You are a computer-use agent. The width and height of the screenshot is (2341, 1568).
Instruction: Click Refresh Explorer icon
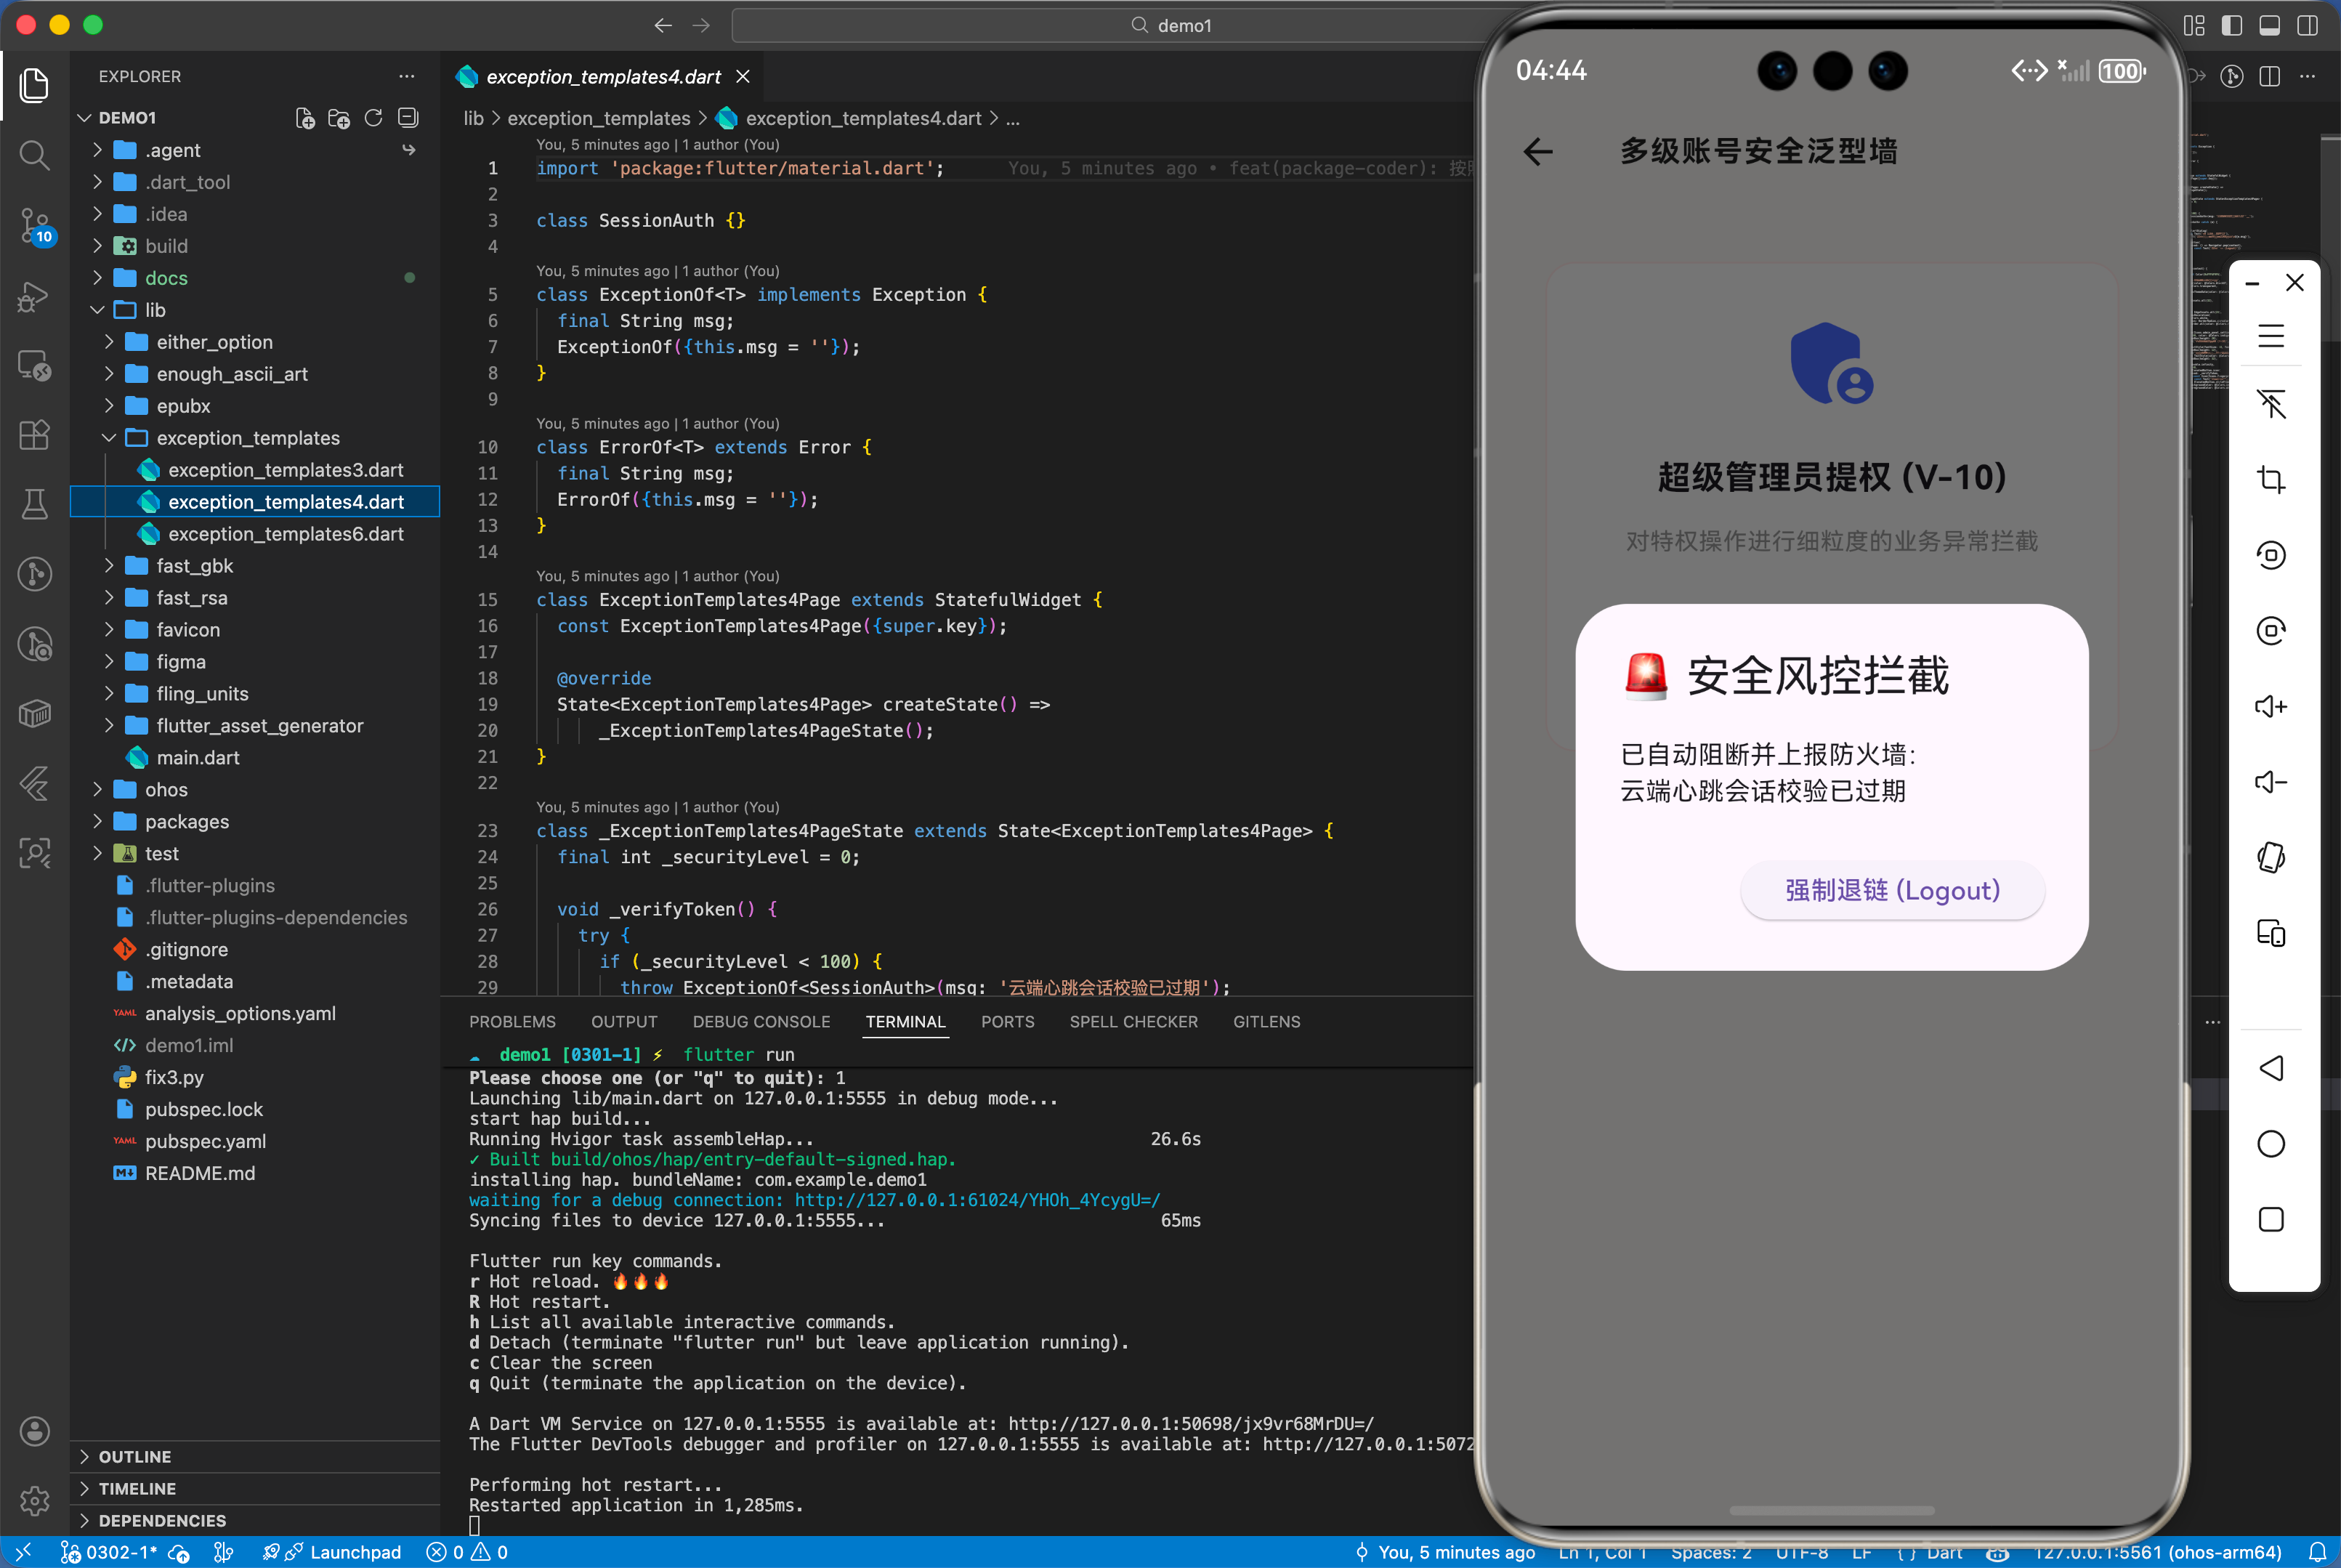pos(373,118)
